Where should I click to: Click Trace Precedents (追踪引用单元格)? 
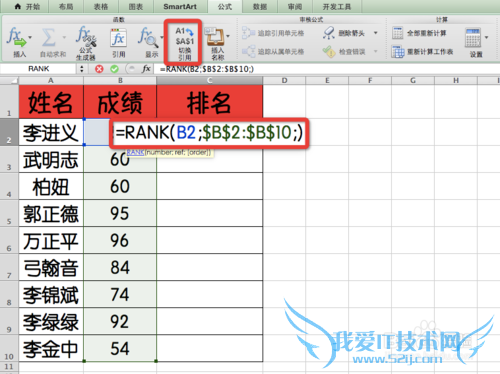point(273,33)
